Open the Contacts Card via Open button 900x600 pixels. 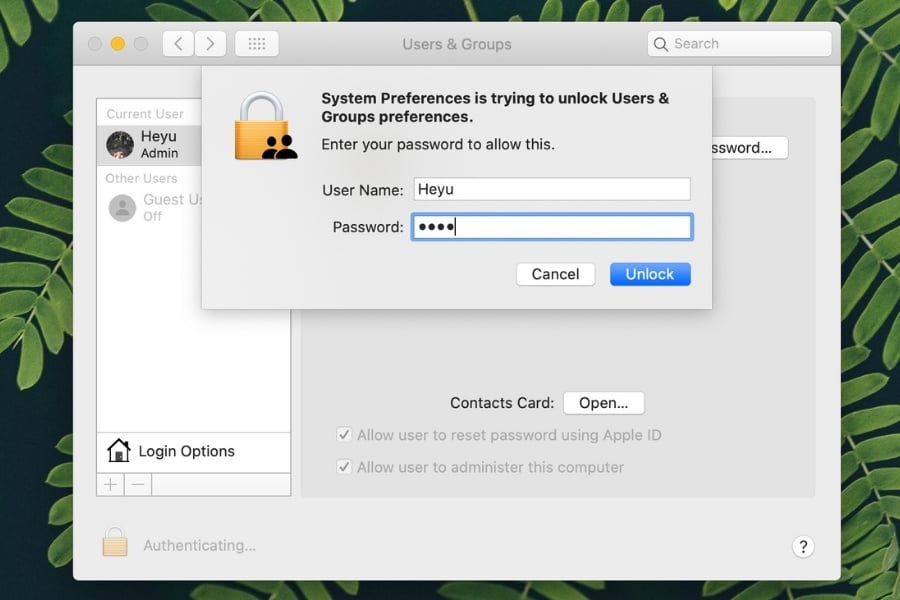pyautogui.click(x=603, y=403)
